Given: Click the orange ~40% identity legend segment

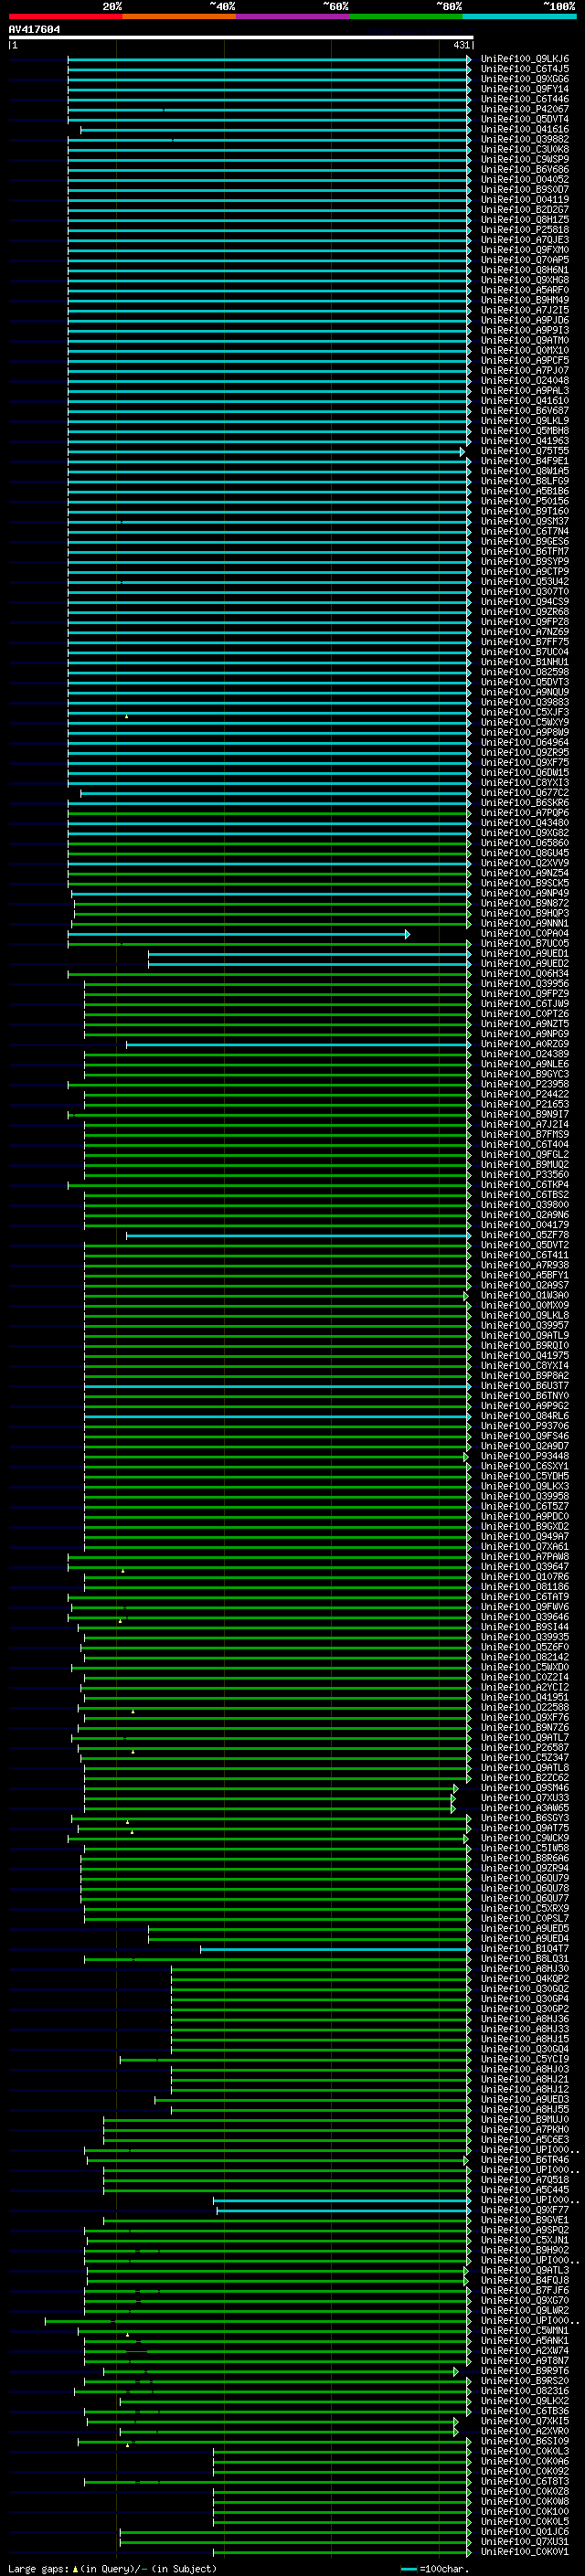Looking at the screenshot, I should click(179, 17).
